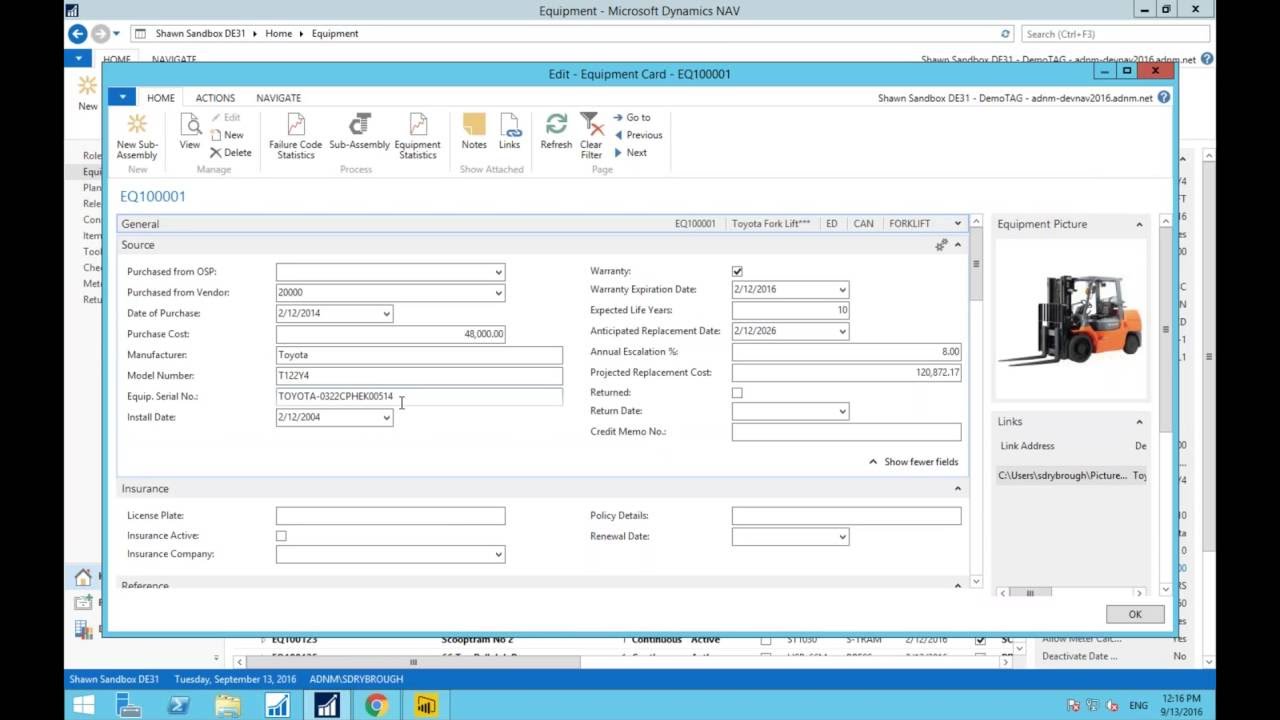
Task: Show attached Links
Action: coord(510,132)
